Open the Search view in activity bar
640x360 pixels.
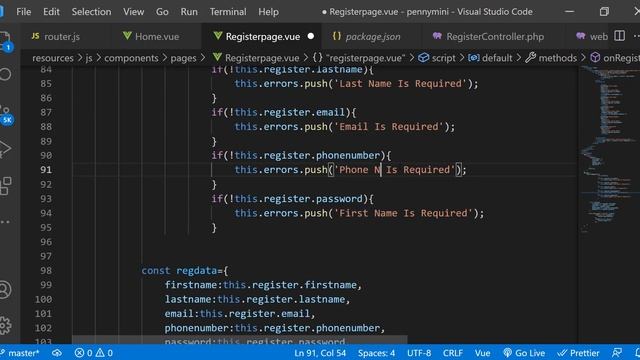(5, 74)
